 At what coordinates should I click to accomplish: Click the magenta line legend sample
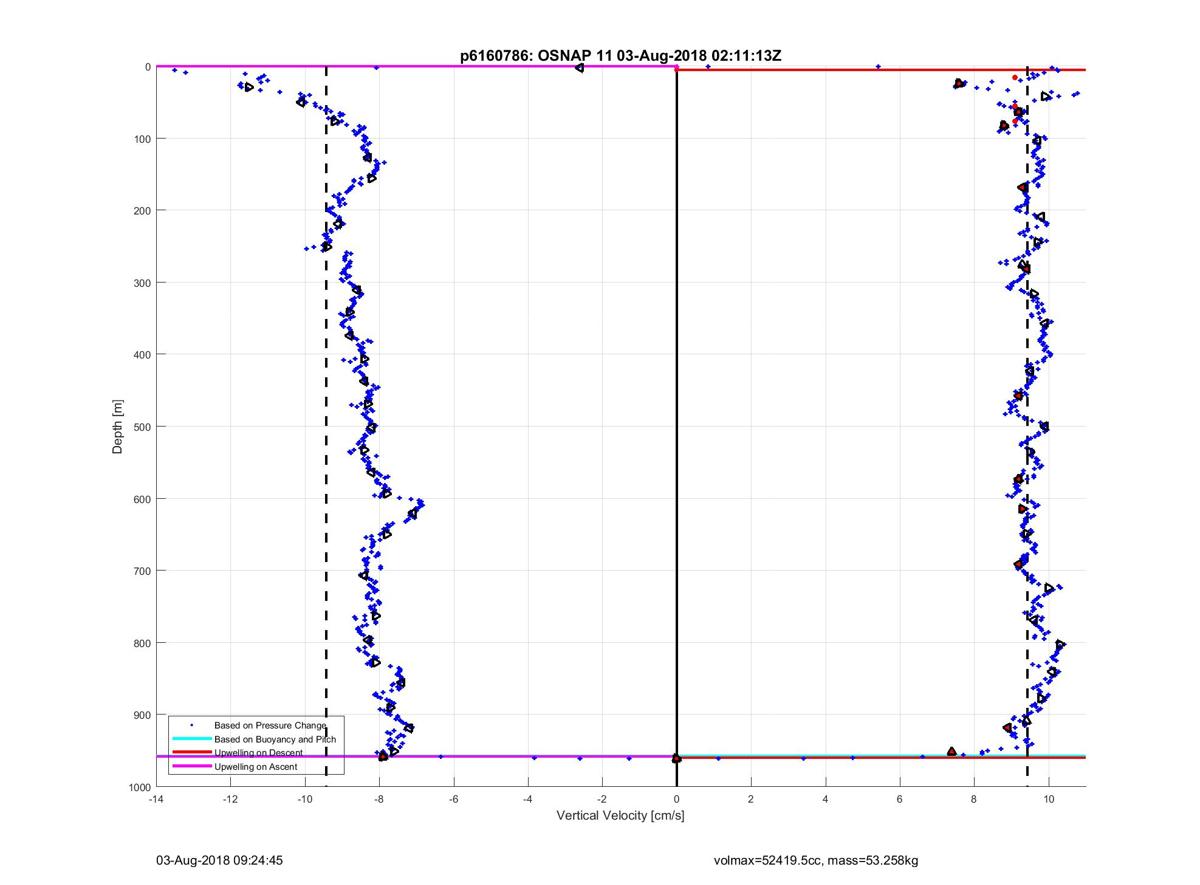click(x=191, y=766)
